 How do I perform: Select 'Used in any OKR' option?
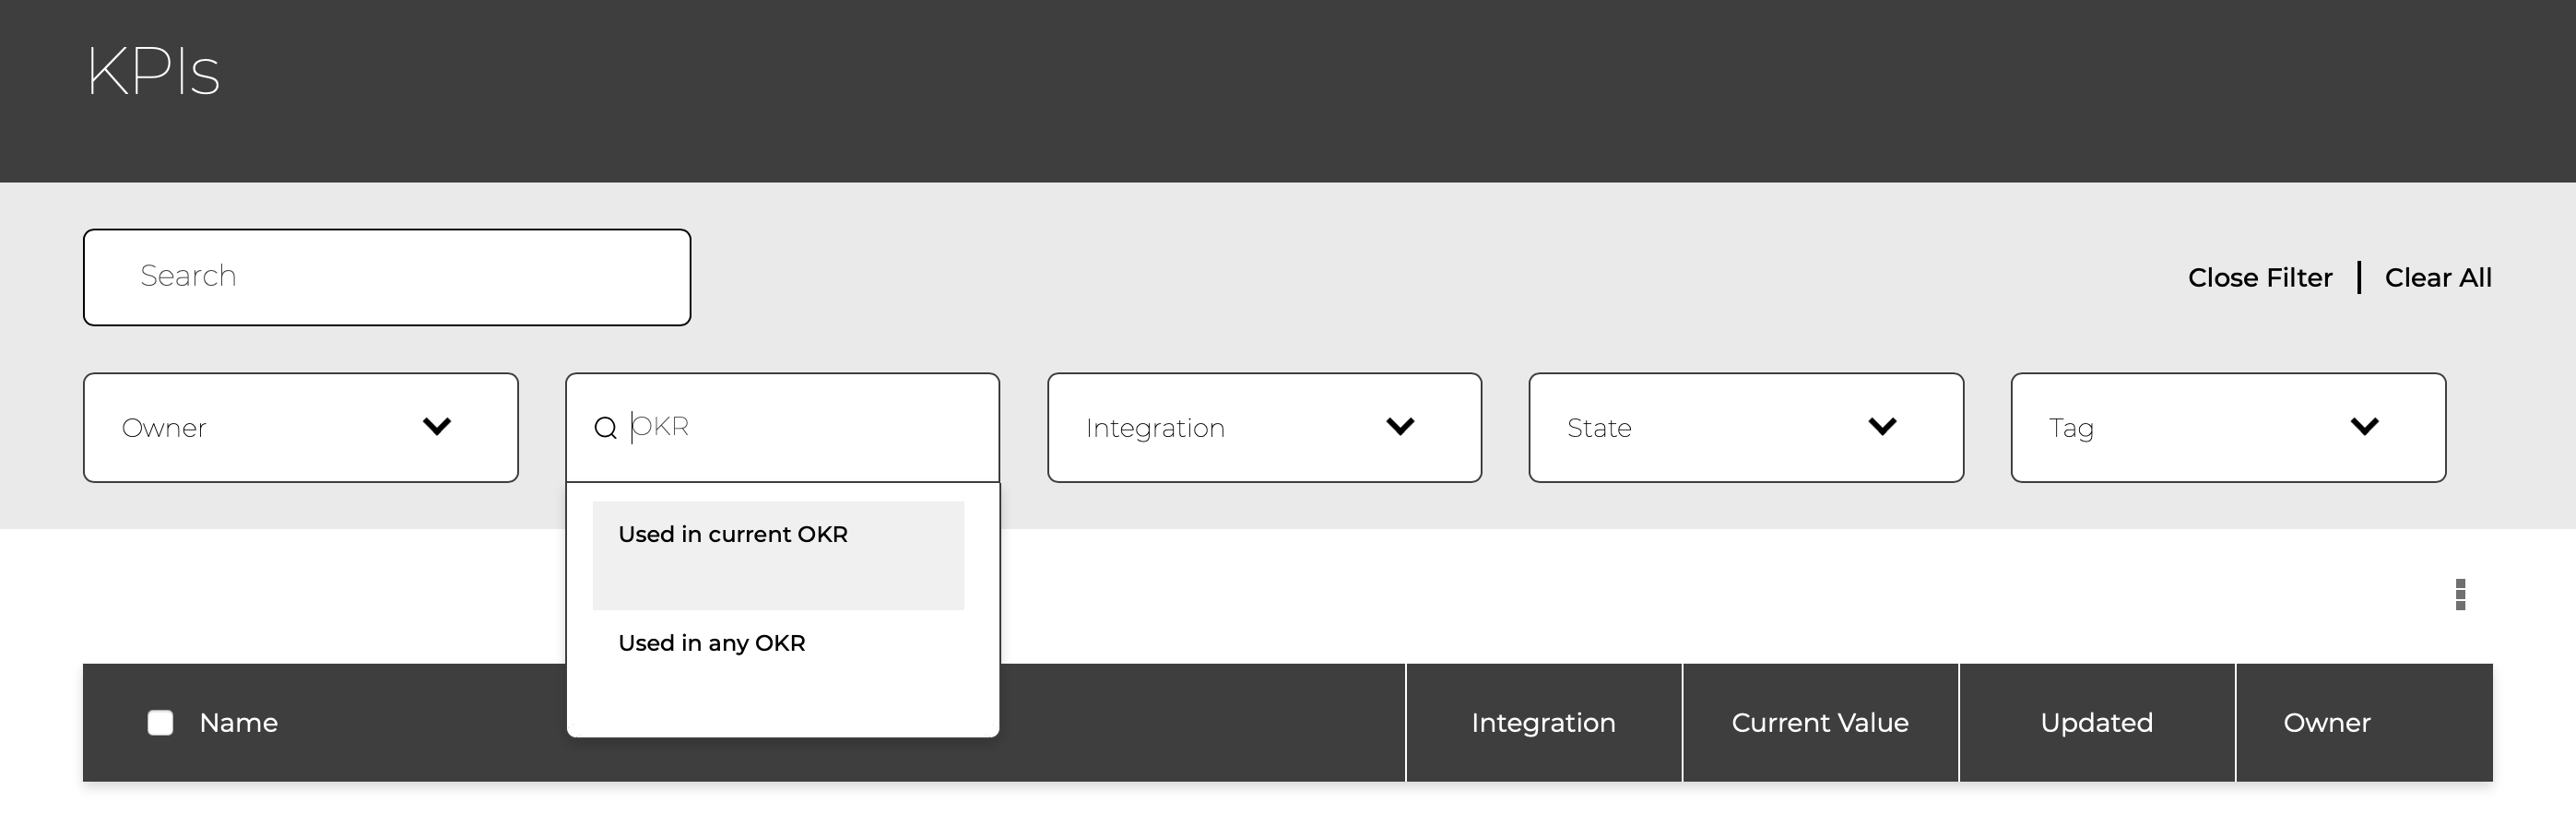coord(778,663)
